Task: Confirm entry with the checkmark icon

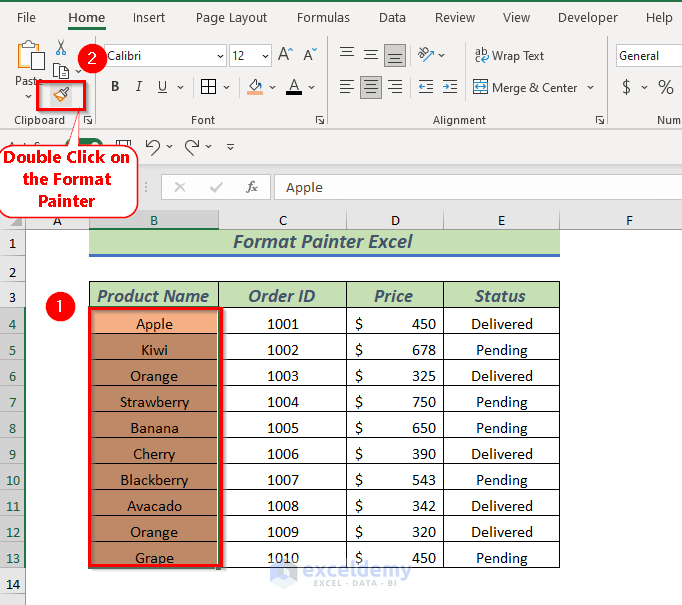Action: click(x=216, y=187)
